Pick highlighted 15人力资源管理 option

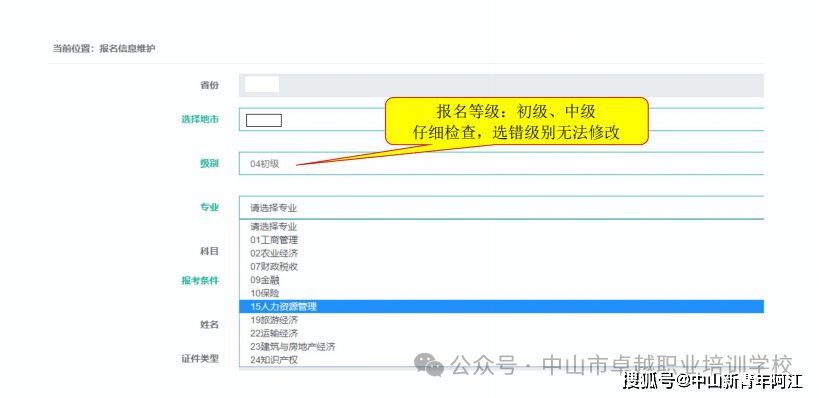tap(501, 307)
